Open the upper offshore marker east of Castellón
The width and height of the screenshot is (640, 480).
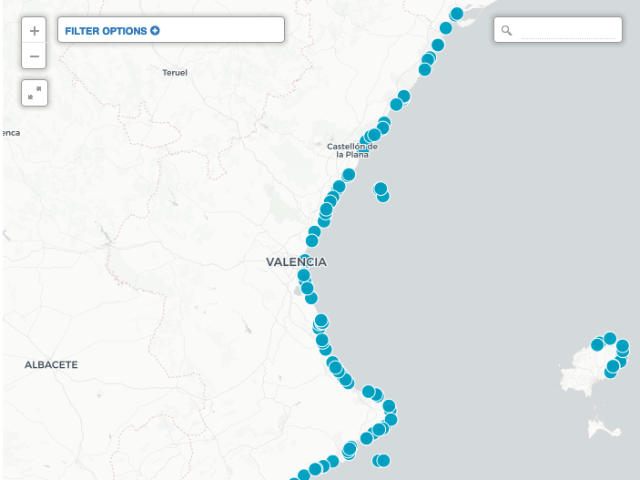380,189
